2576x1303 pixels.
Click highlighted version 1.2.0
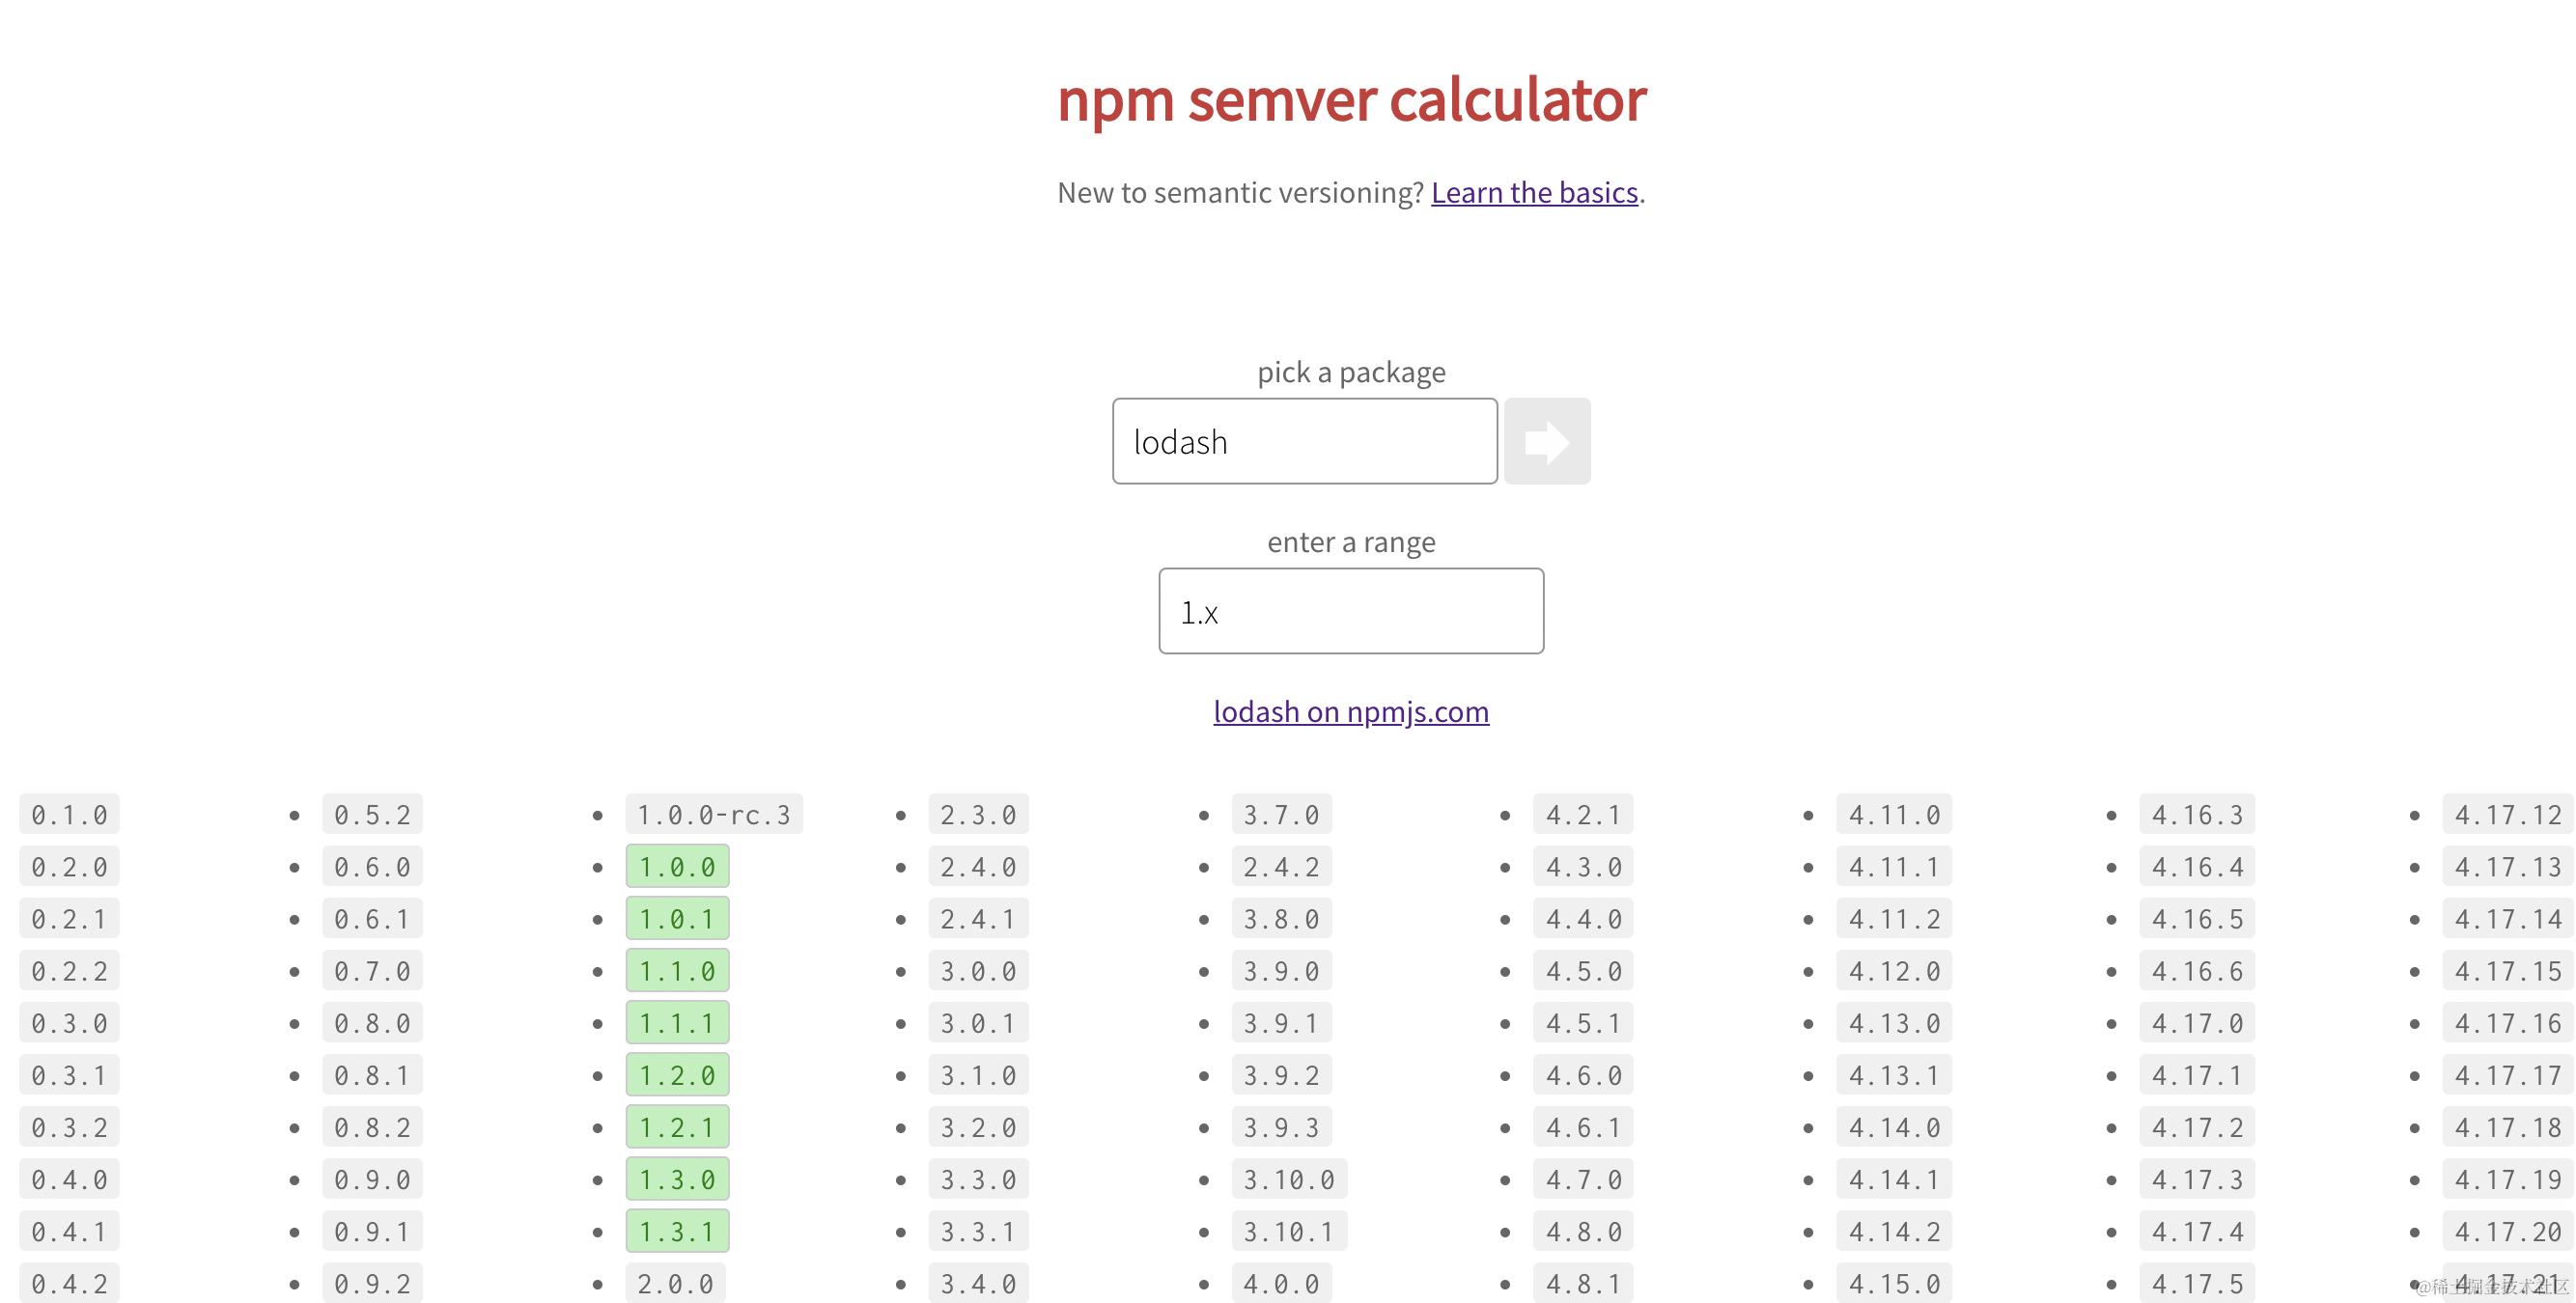point(677,1075)
